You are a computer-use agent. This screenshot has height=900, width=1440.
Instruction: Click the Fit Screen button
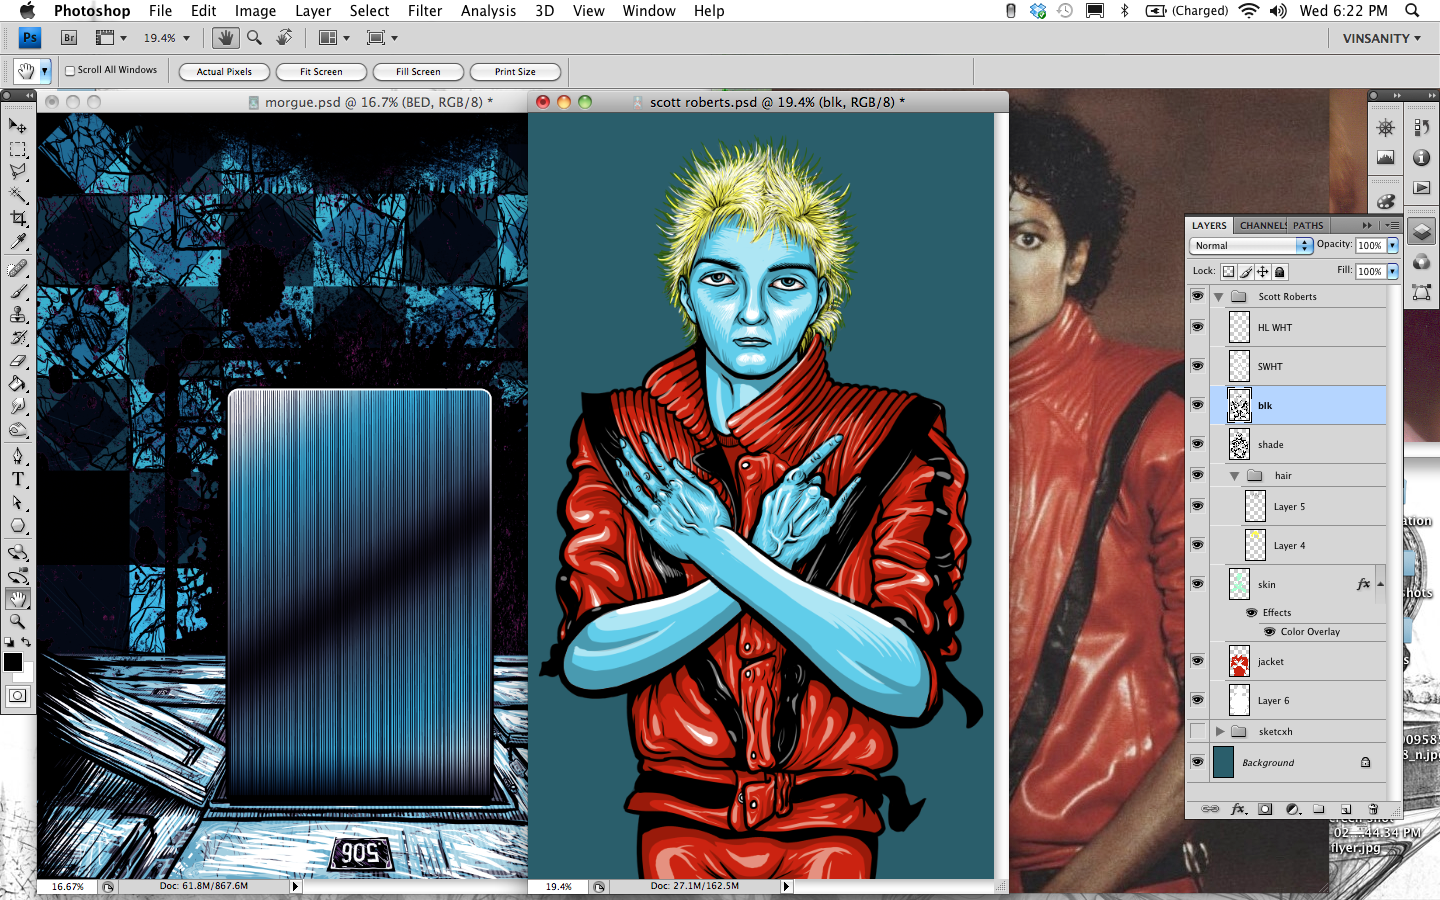pyautogui.click(x=321, y=72)
